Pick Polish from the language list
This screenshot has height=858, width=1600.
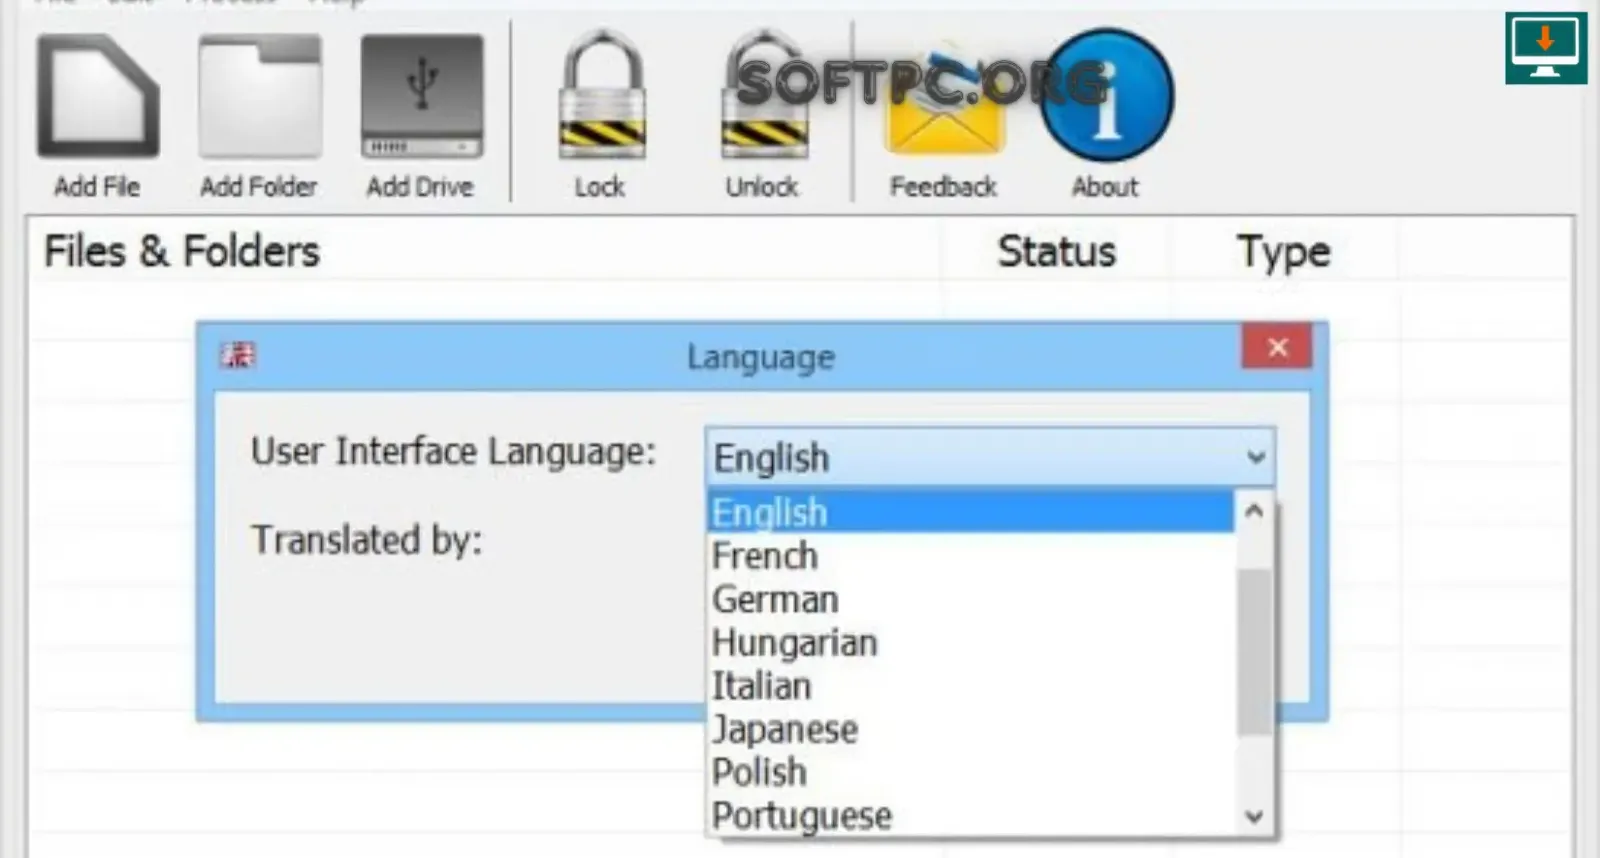[x=970, y=772]
